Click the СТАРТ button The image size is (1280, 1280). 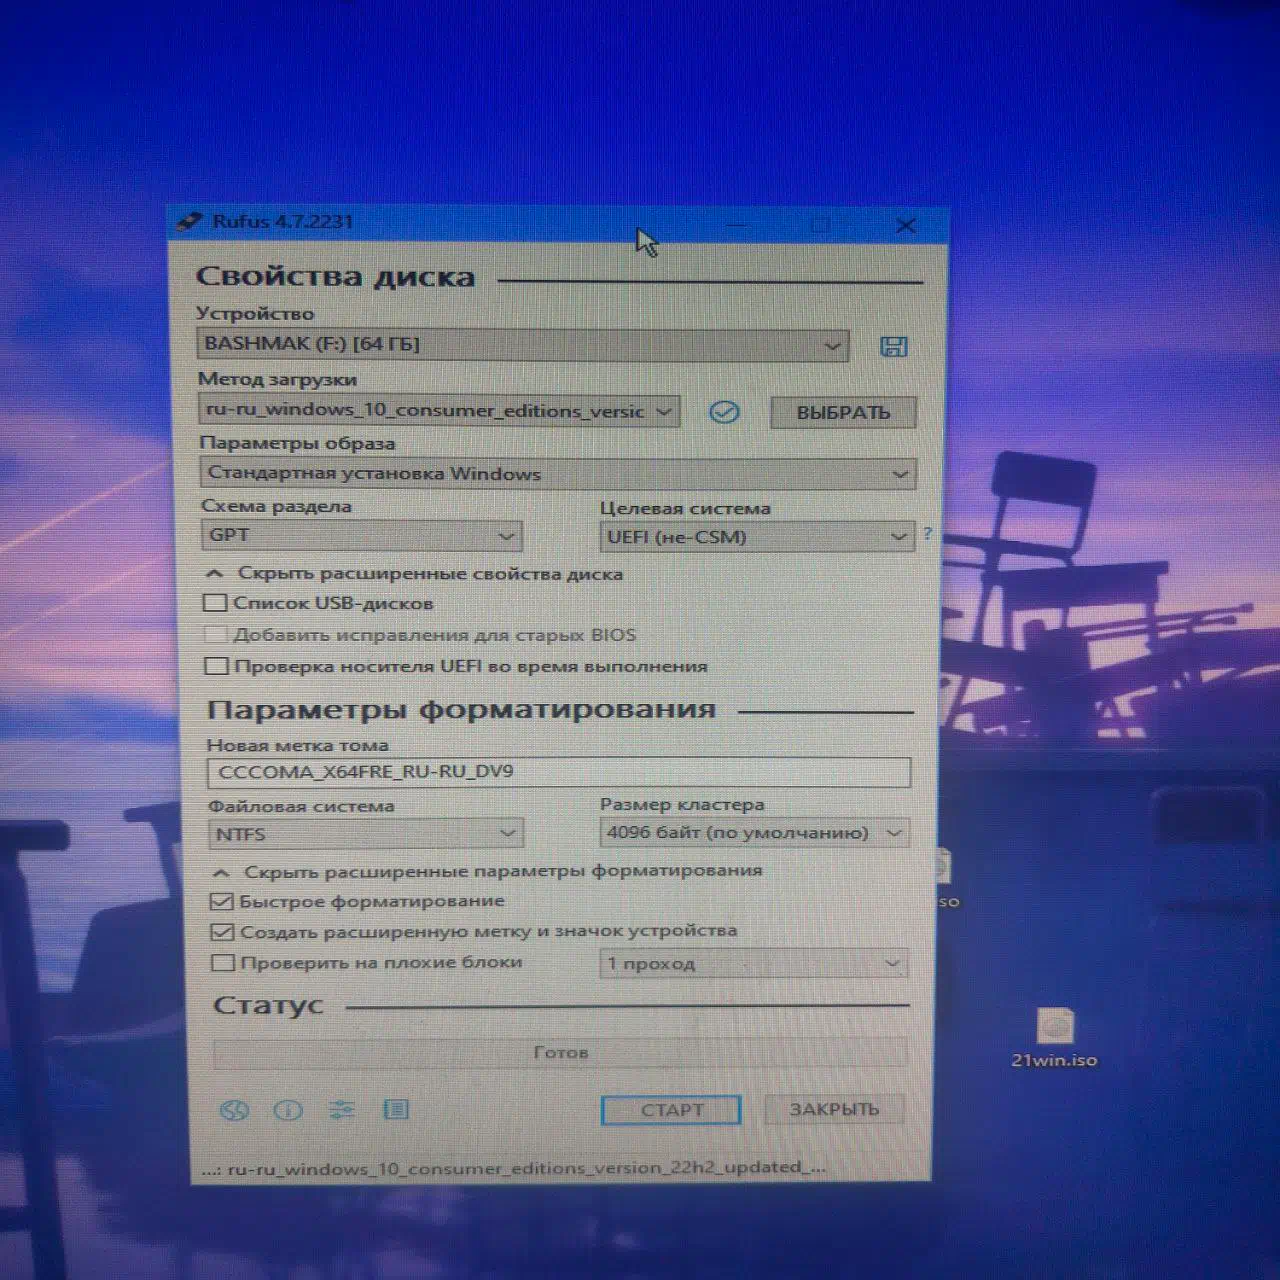pos(671,1110)
